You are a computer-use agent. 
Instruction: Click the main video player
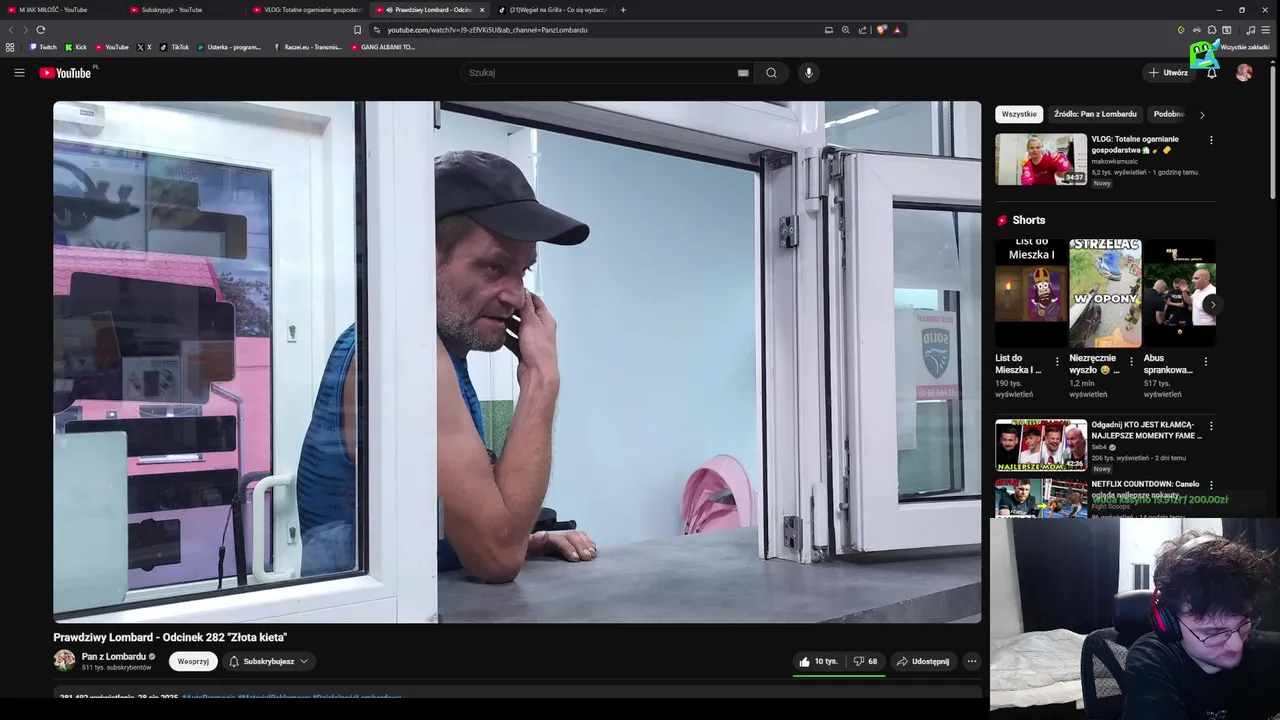517,362
